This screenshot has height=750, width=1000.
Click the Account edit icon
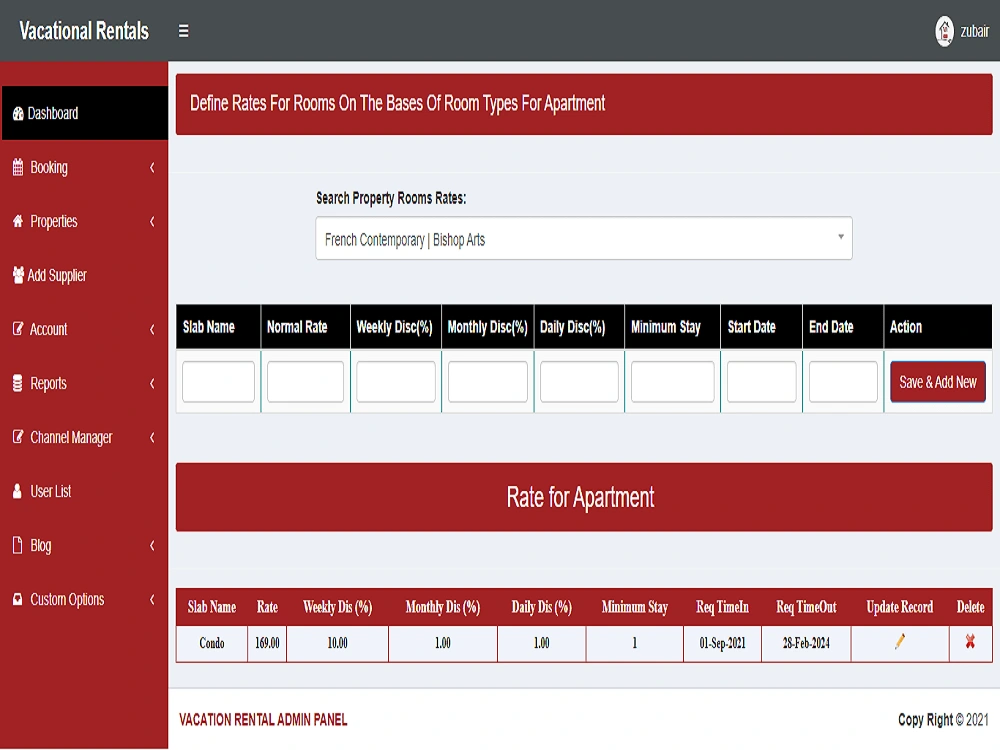point(18,329)
